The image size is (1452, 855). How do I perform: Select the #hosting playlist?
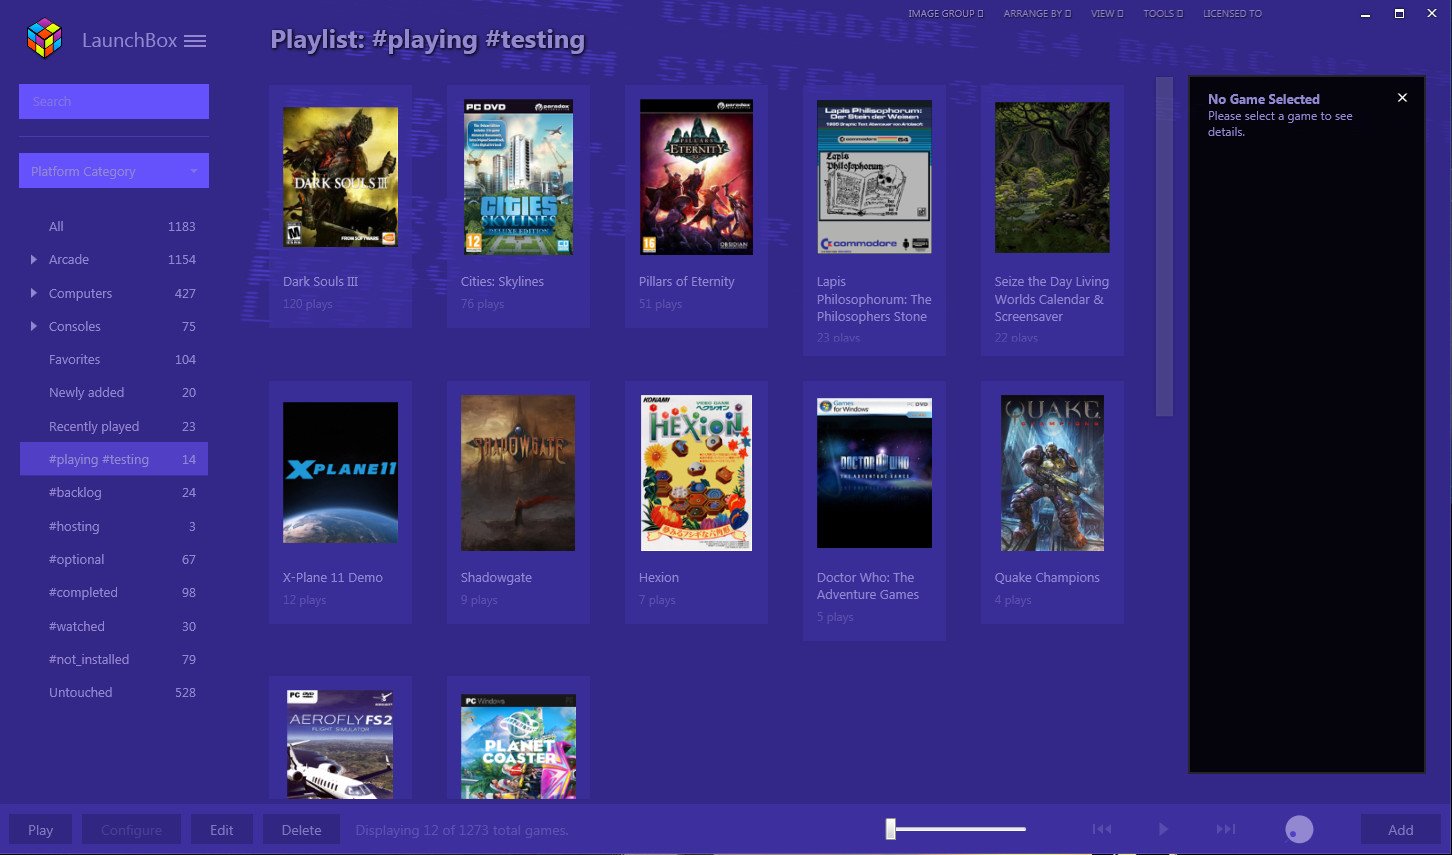[x=114, y=526]
